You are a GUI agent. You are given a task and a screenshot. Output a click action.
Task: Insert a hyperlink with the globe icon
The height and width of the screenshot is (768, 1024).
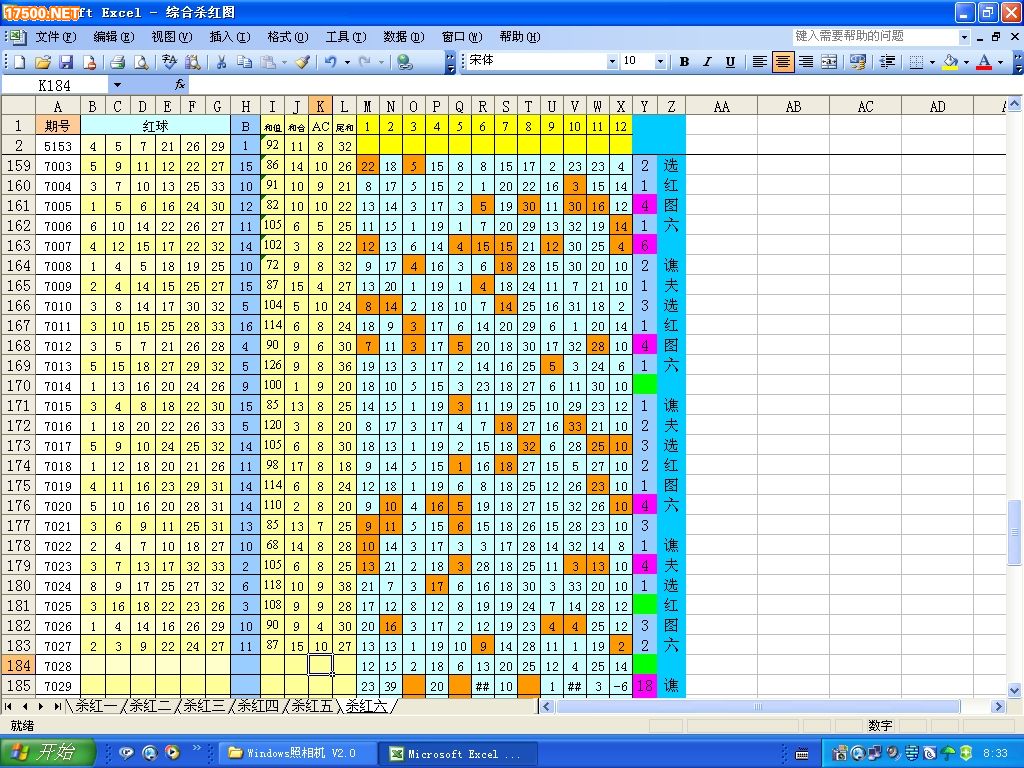pos(405,62)
